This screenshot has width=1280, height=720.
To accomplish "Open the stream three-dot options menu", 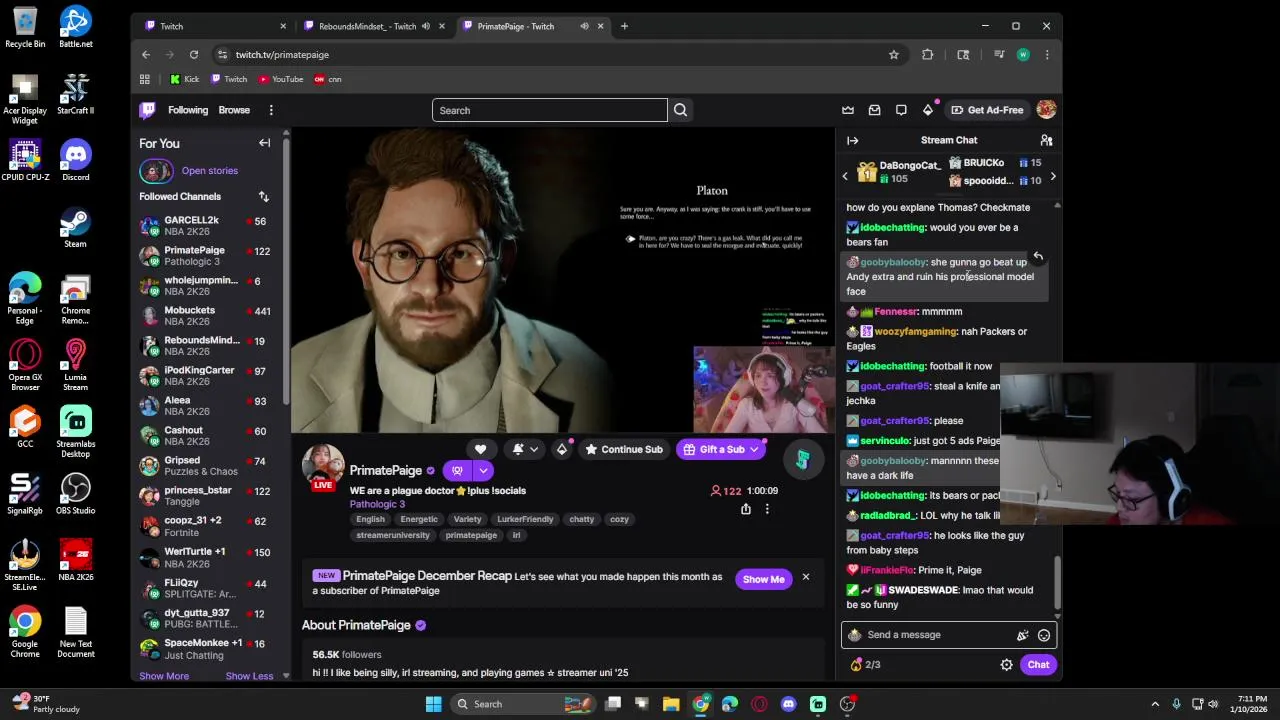I will (767, 509).
